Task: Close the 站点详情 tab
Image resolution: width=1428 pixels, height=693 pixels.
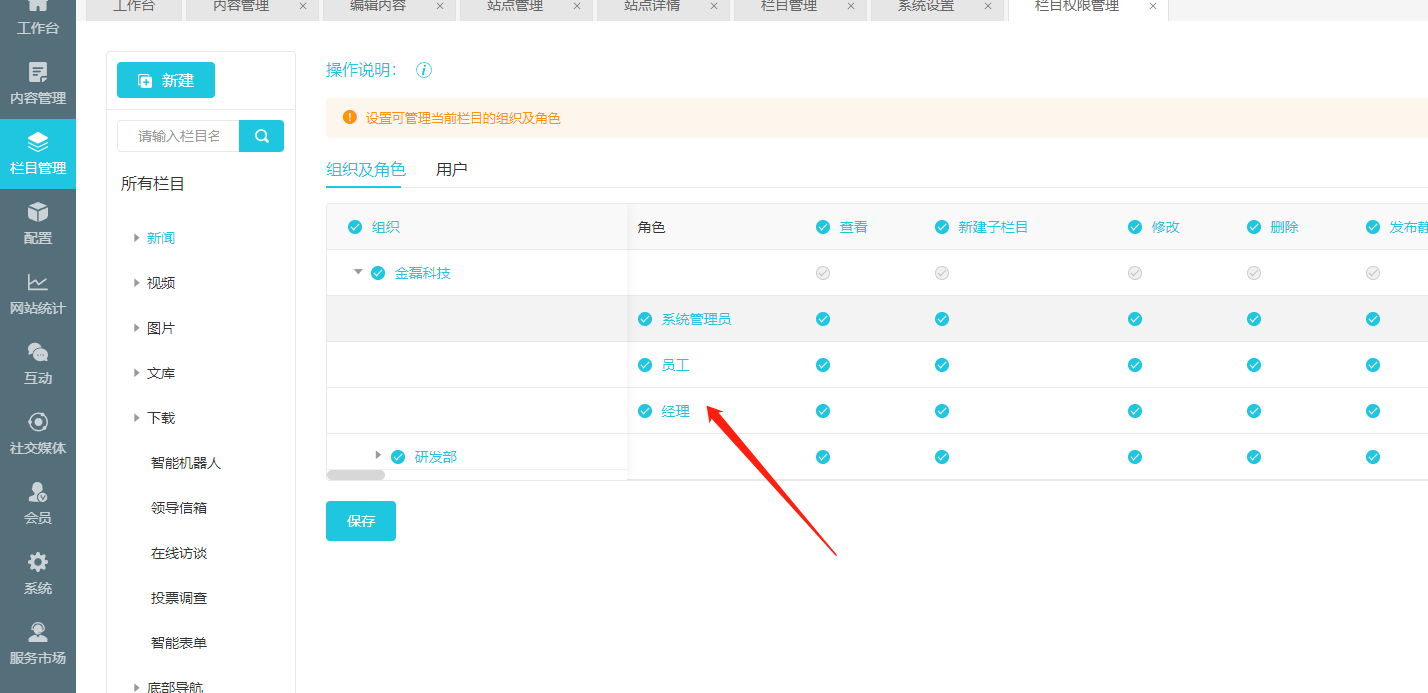Action: (714, 6)
